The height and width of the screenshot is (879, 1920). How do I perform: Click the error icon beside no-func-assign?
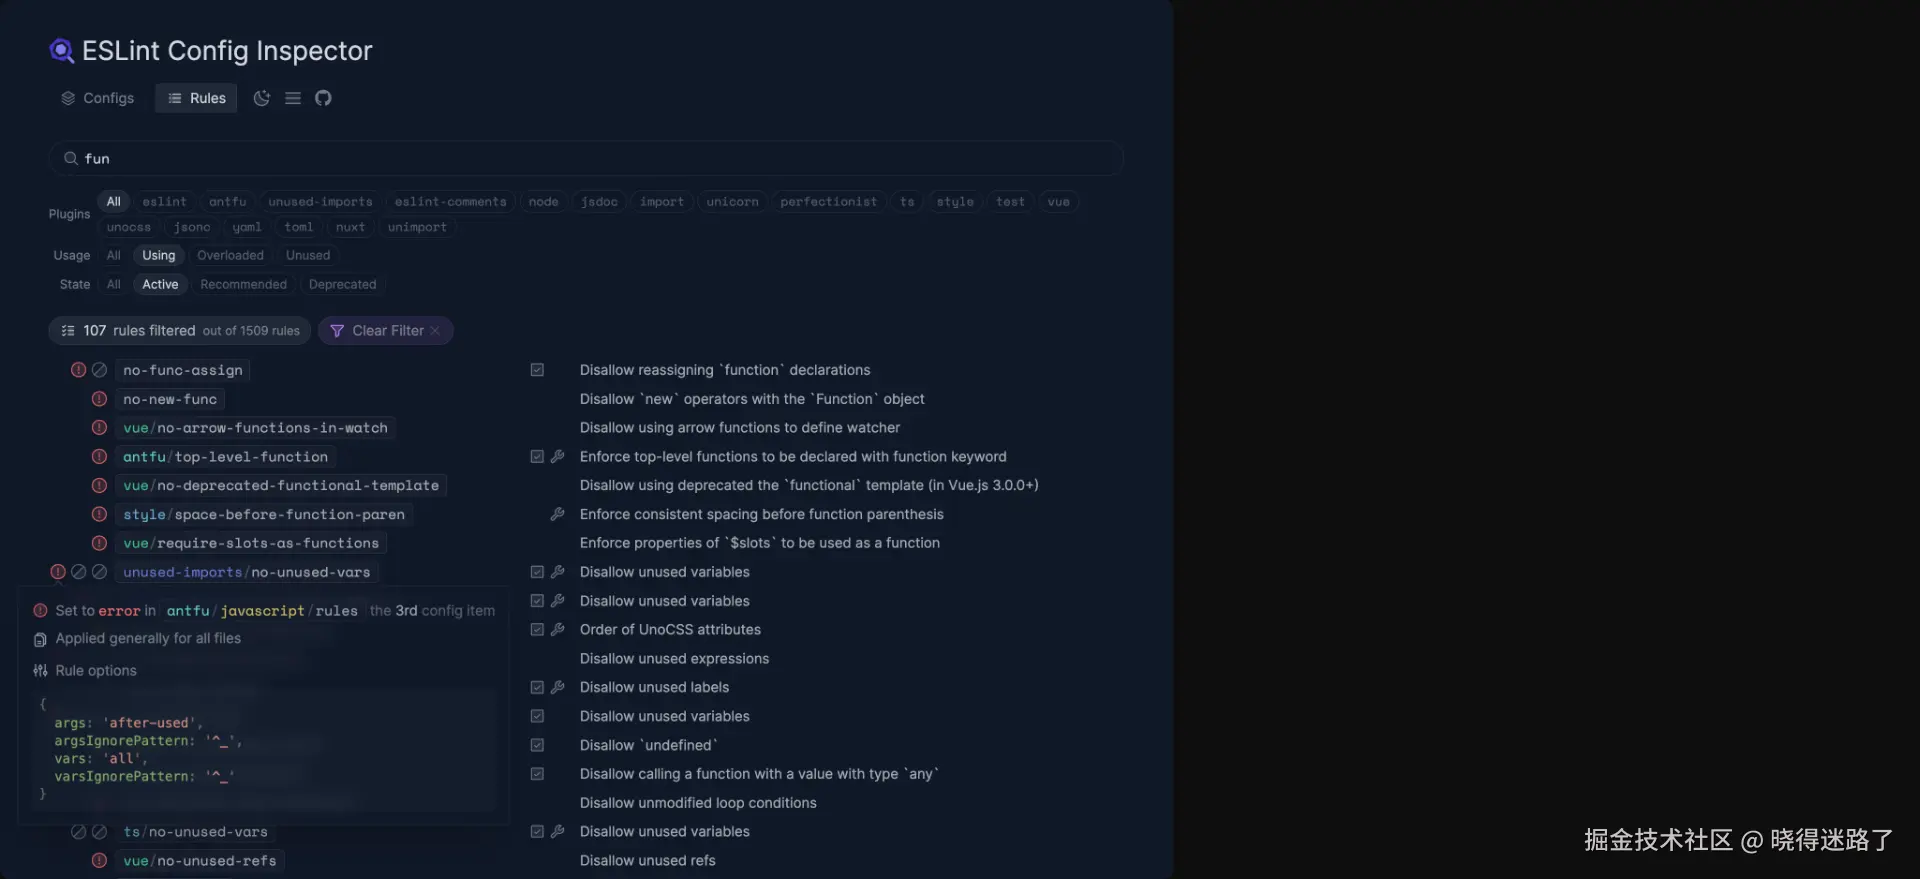click(78, 370)
